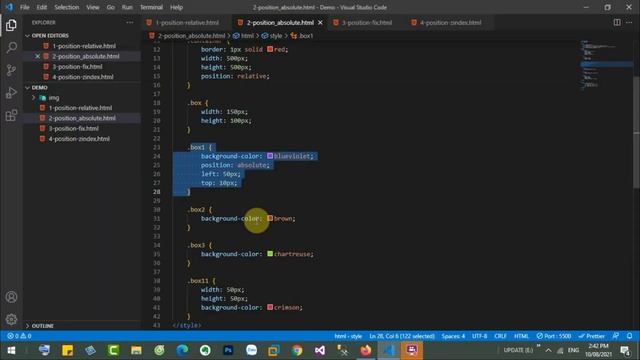The height and width of the screenshot is (360, 640).
Task: Switch to 4-position-zindex.html tab
Action: pyautogui.click(x=451, y=22)
